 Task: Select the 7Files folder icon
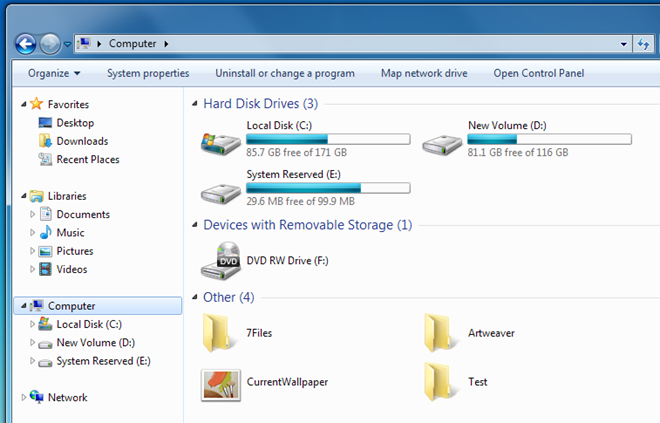[218, 333]
